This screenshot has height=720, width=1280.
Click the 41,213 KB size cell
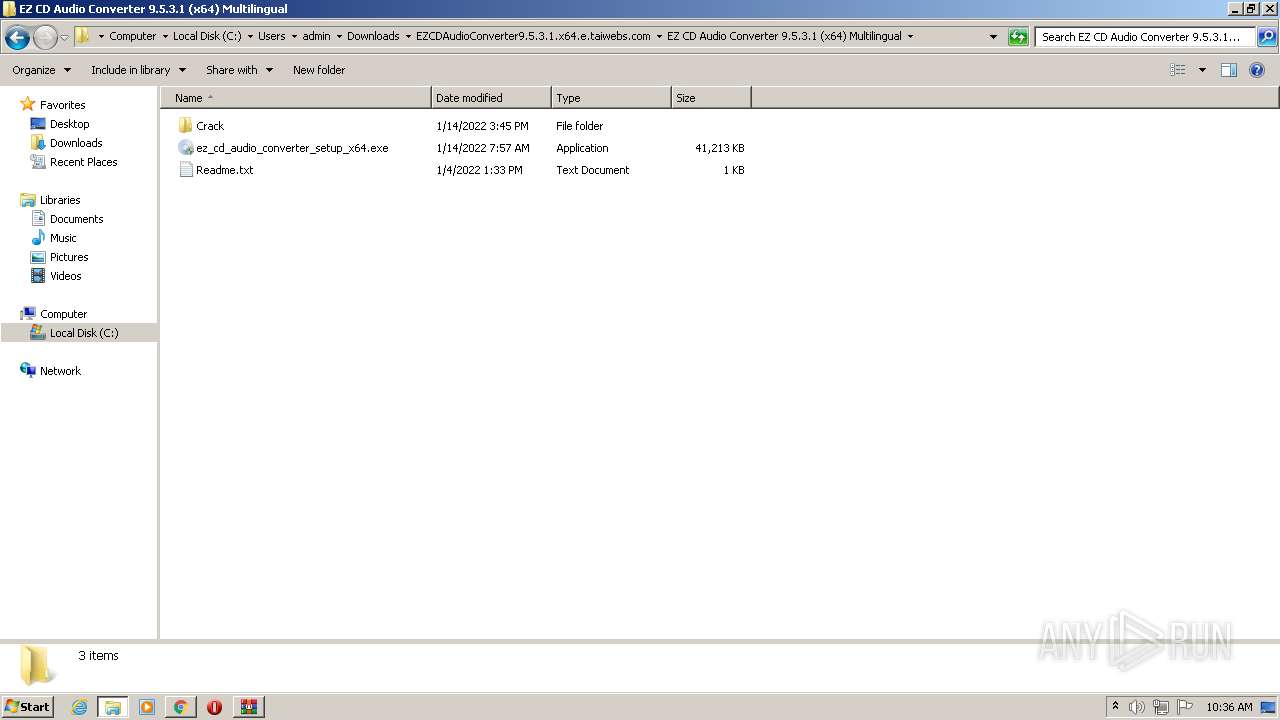(x=719, y=148)
